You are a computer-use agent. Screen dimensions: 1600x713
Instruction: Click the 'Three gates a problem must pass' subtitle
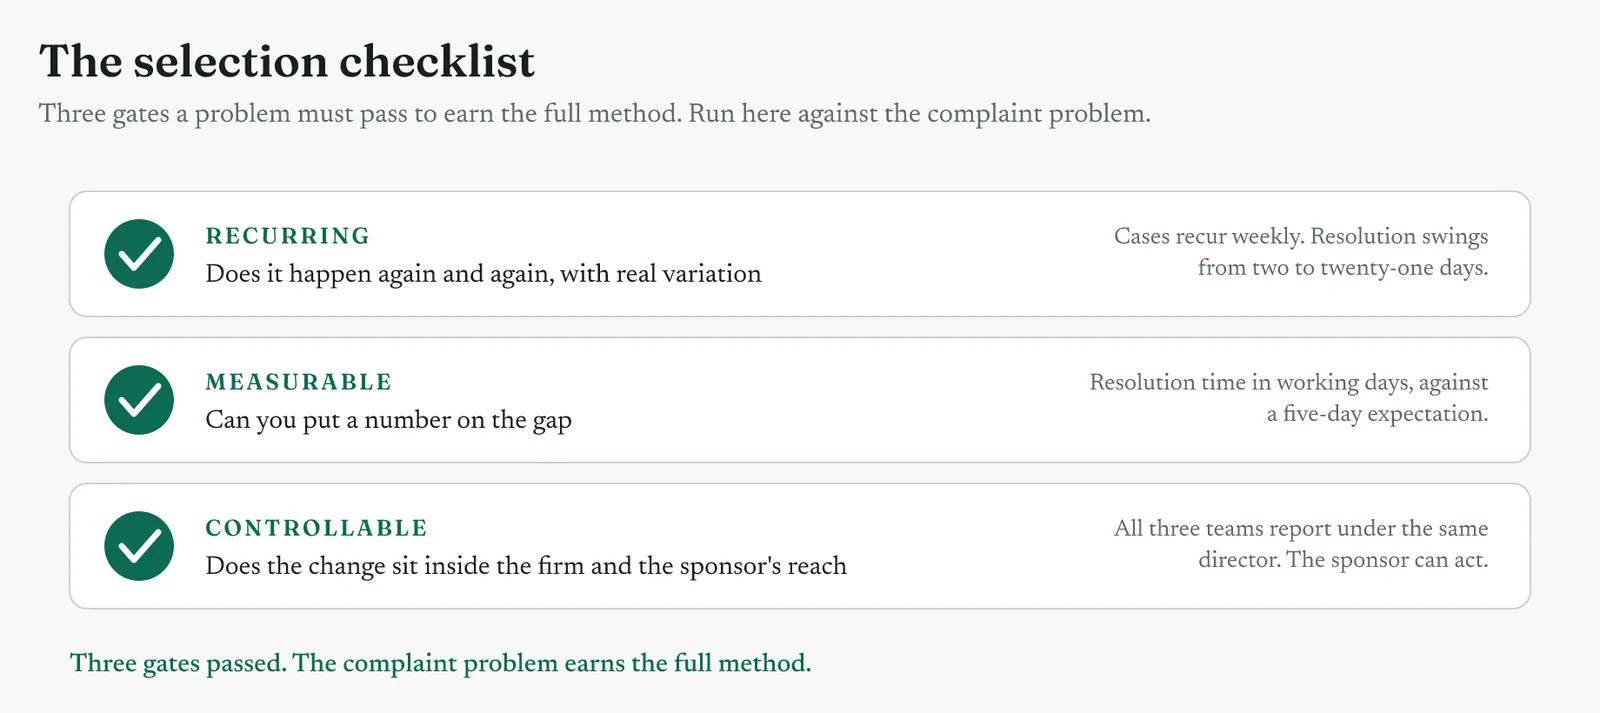point(595,113)
